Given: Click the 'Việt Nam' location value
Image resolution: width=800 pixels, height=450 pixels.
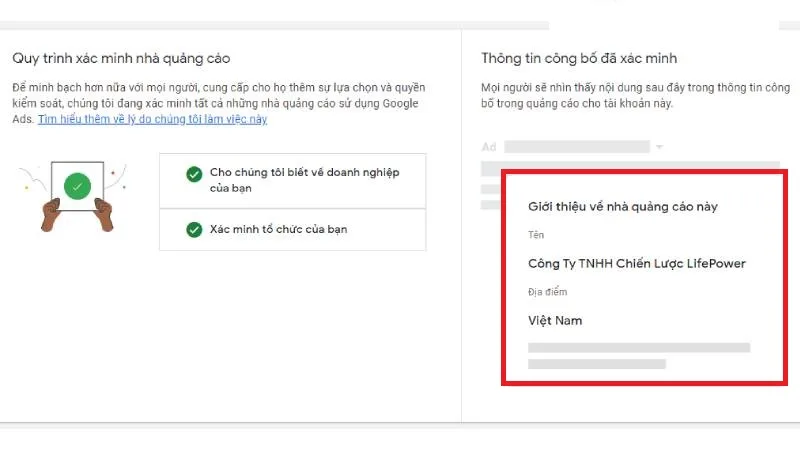Looking at the screenshot, I should 555,320.
